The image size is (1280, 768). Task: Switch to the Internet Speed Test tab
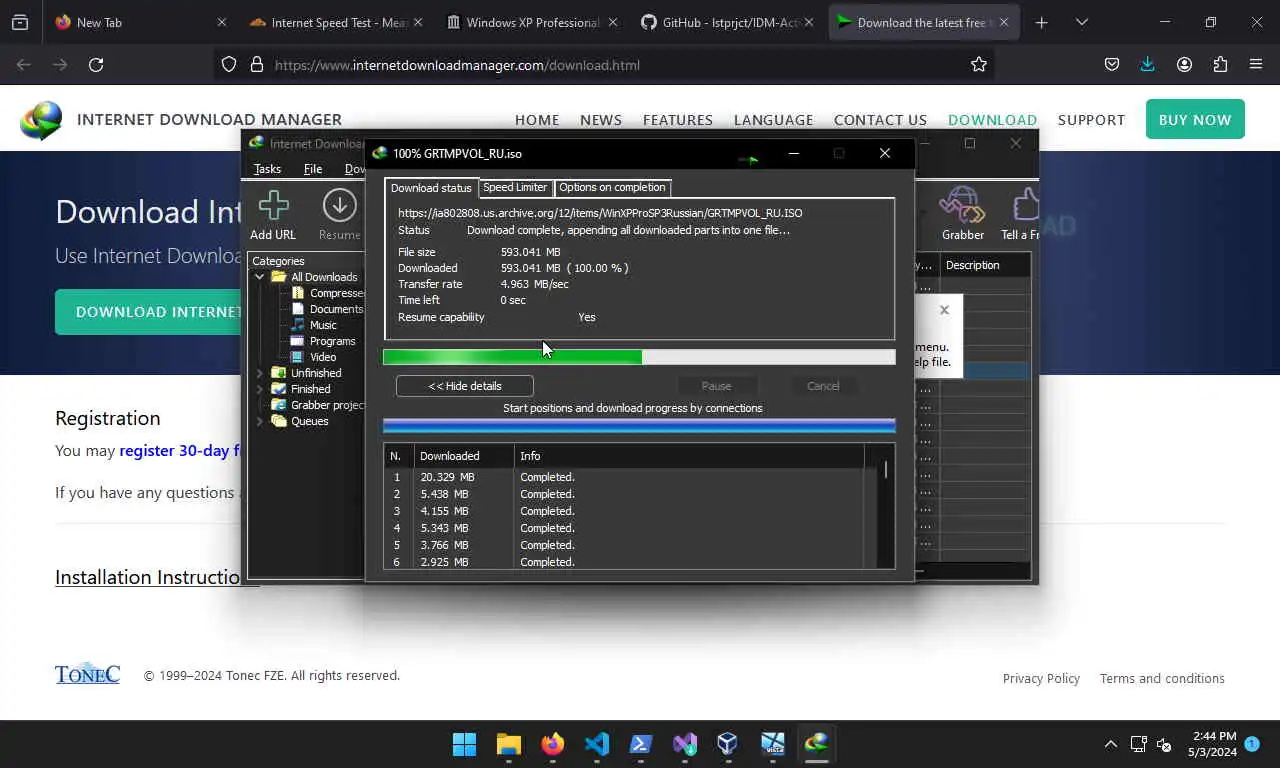point(336,22)
